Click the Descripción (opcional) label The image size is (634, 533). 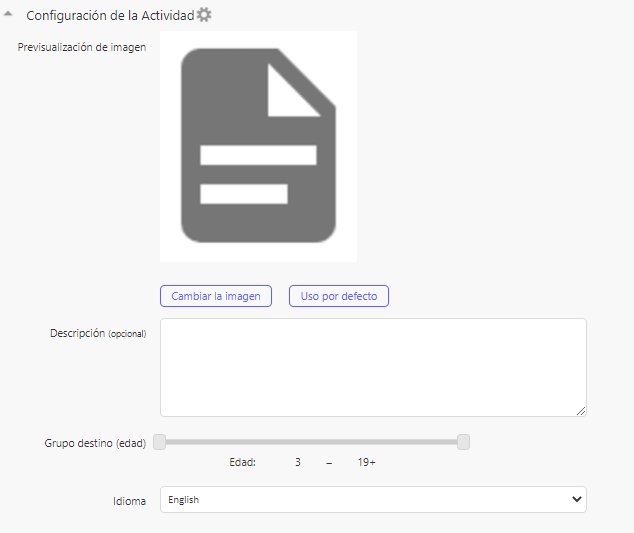coord(98,333)
